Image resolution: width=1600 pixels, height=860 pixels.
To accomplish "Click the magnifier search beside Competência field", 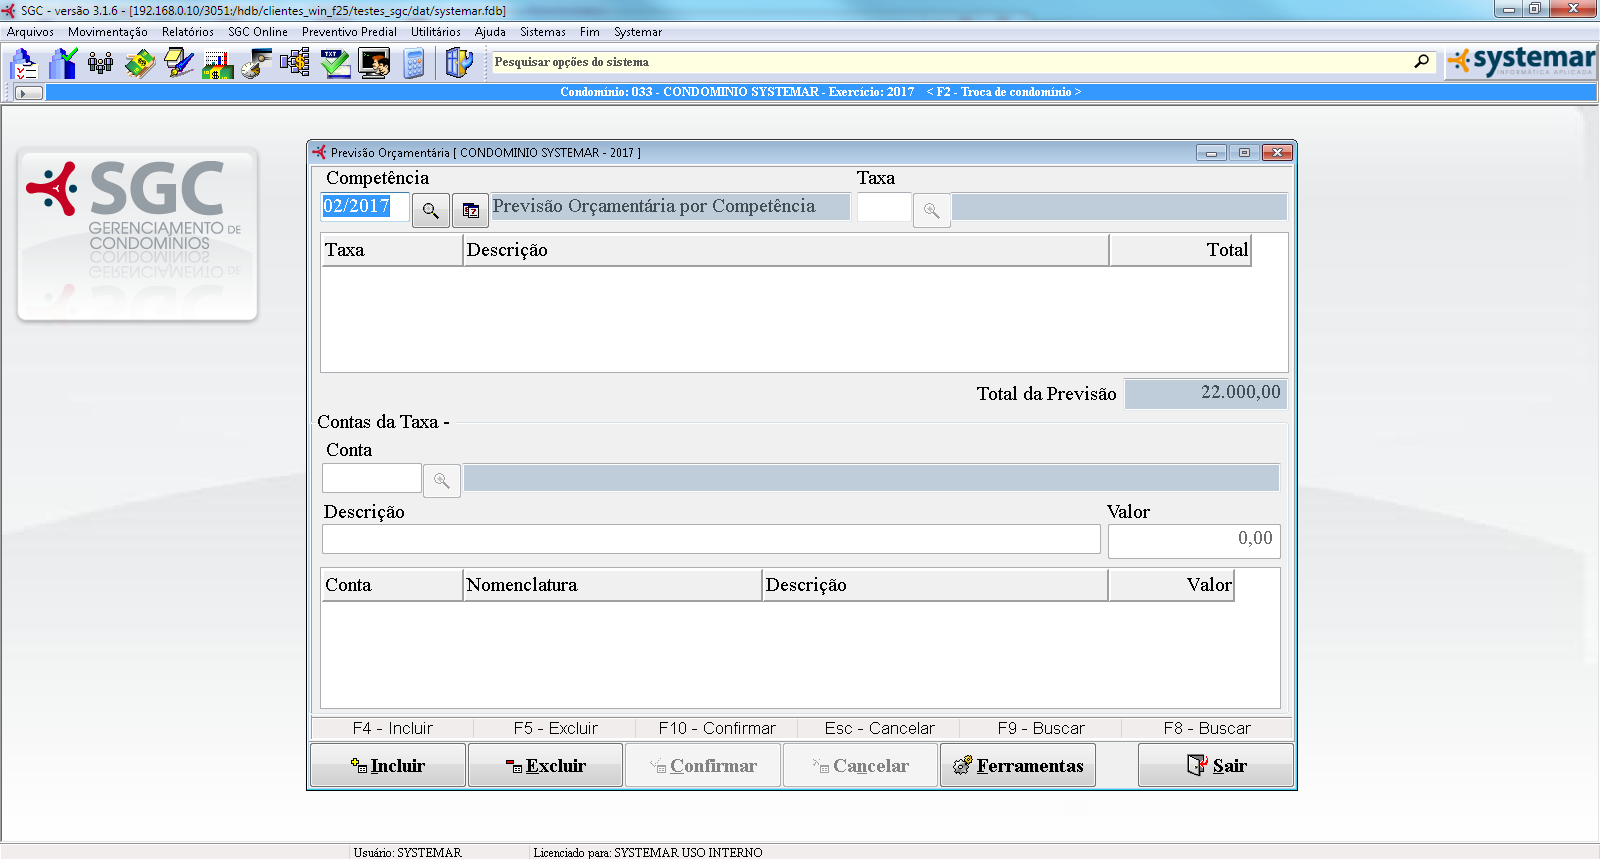I will coord(431,211).
